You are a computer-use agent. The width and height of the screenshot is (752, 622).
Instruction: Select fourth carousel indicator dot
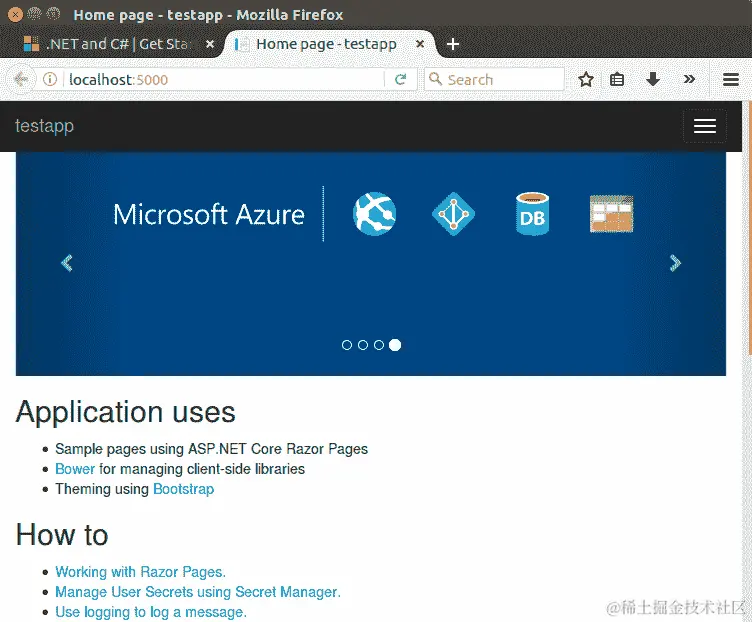click(x=395, y=345)
